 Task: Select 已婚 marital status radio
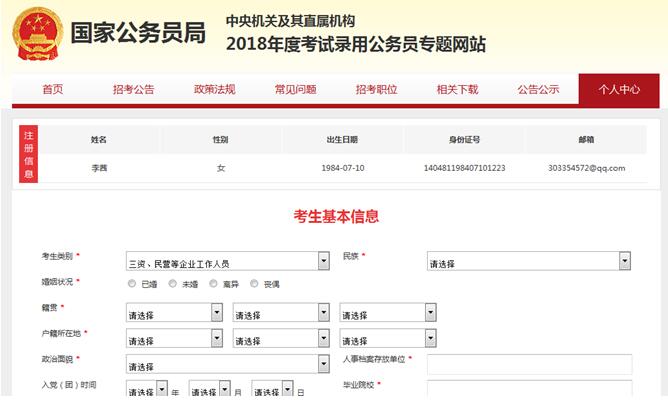click(x=132, y=284)
